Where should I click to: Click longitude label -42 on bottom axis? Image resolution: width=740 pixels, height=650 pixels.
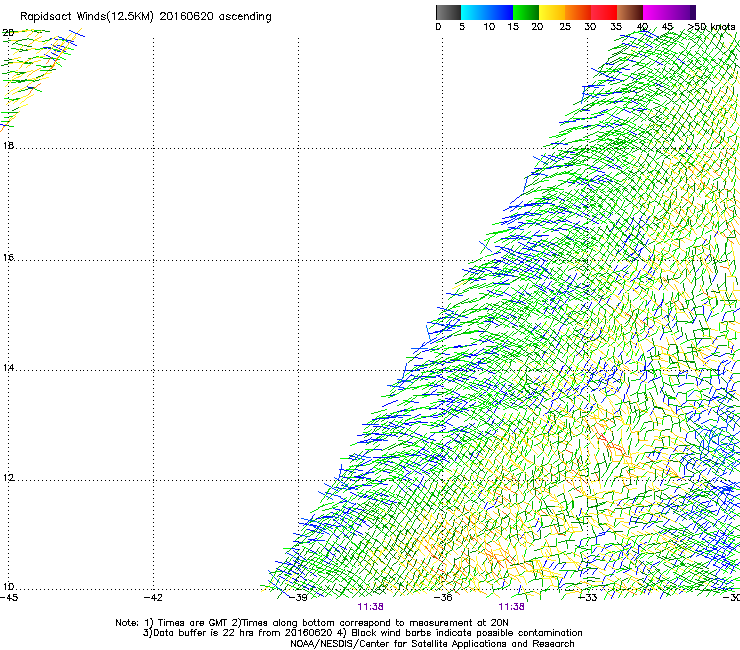153,598
